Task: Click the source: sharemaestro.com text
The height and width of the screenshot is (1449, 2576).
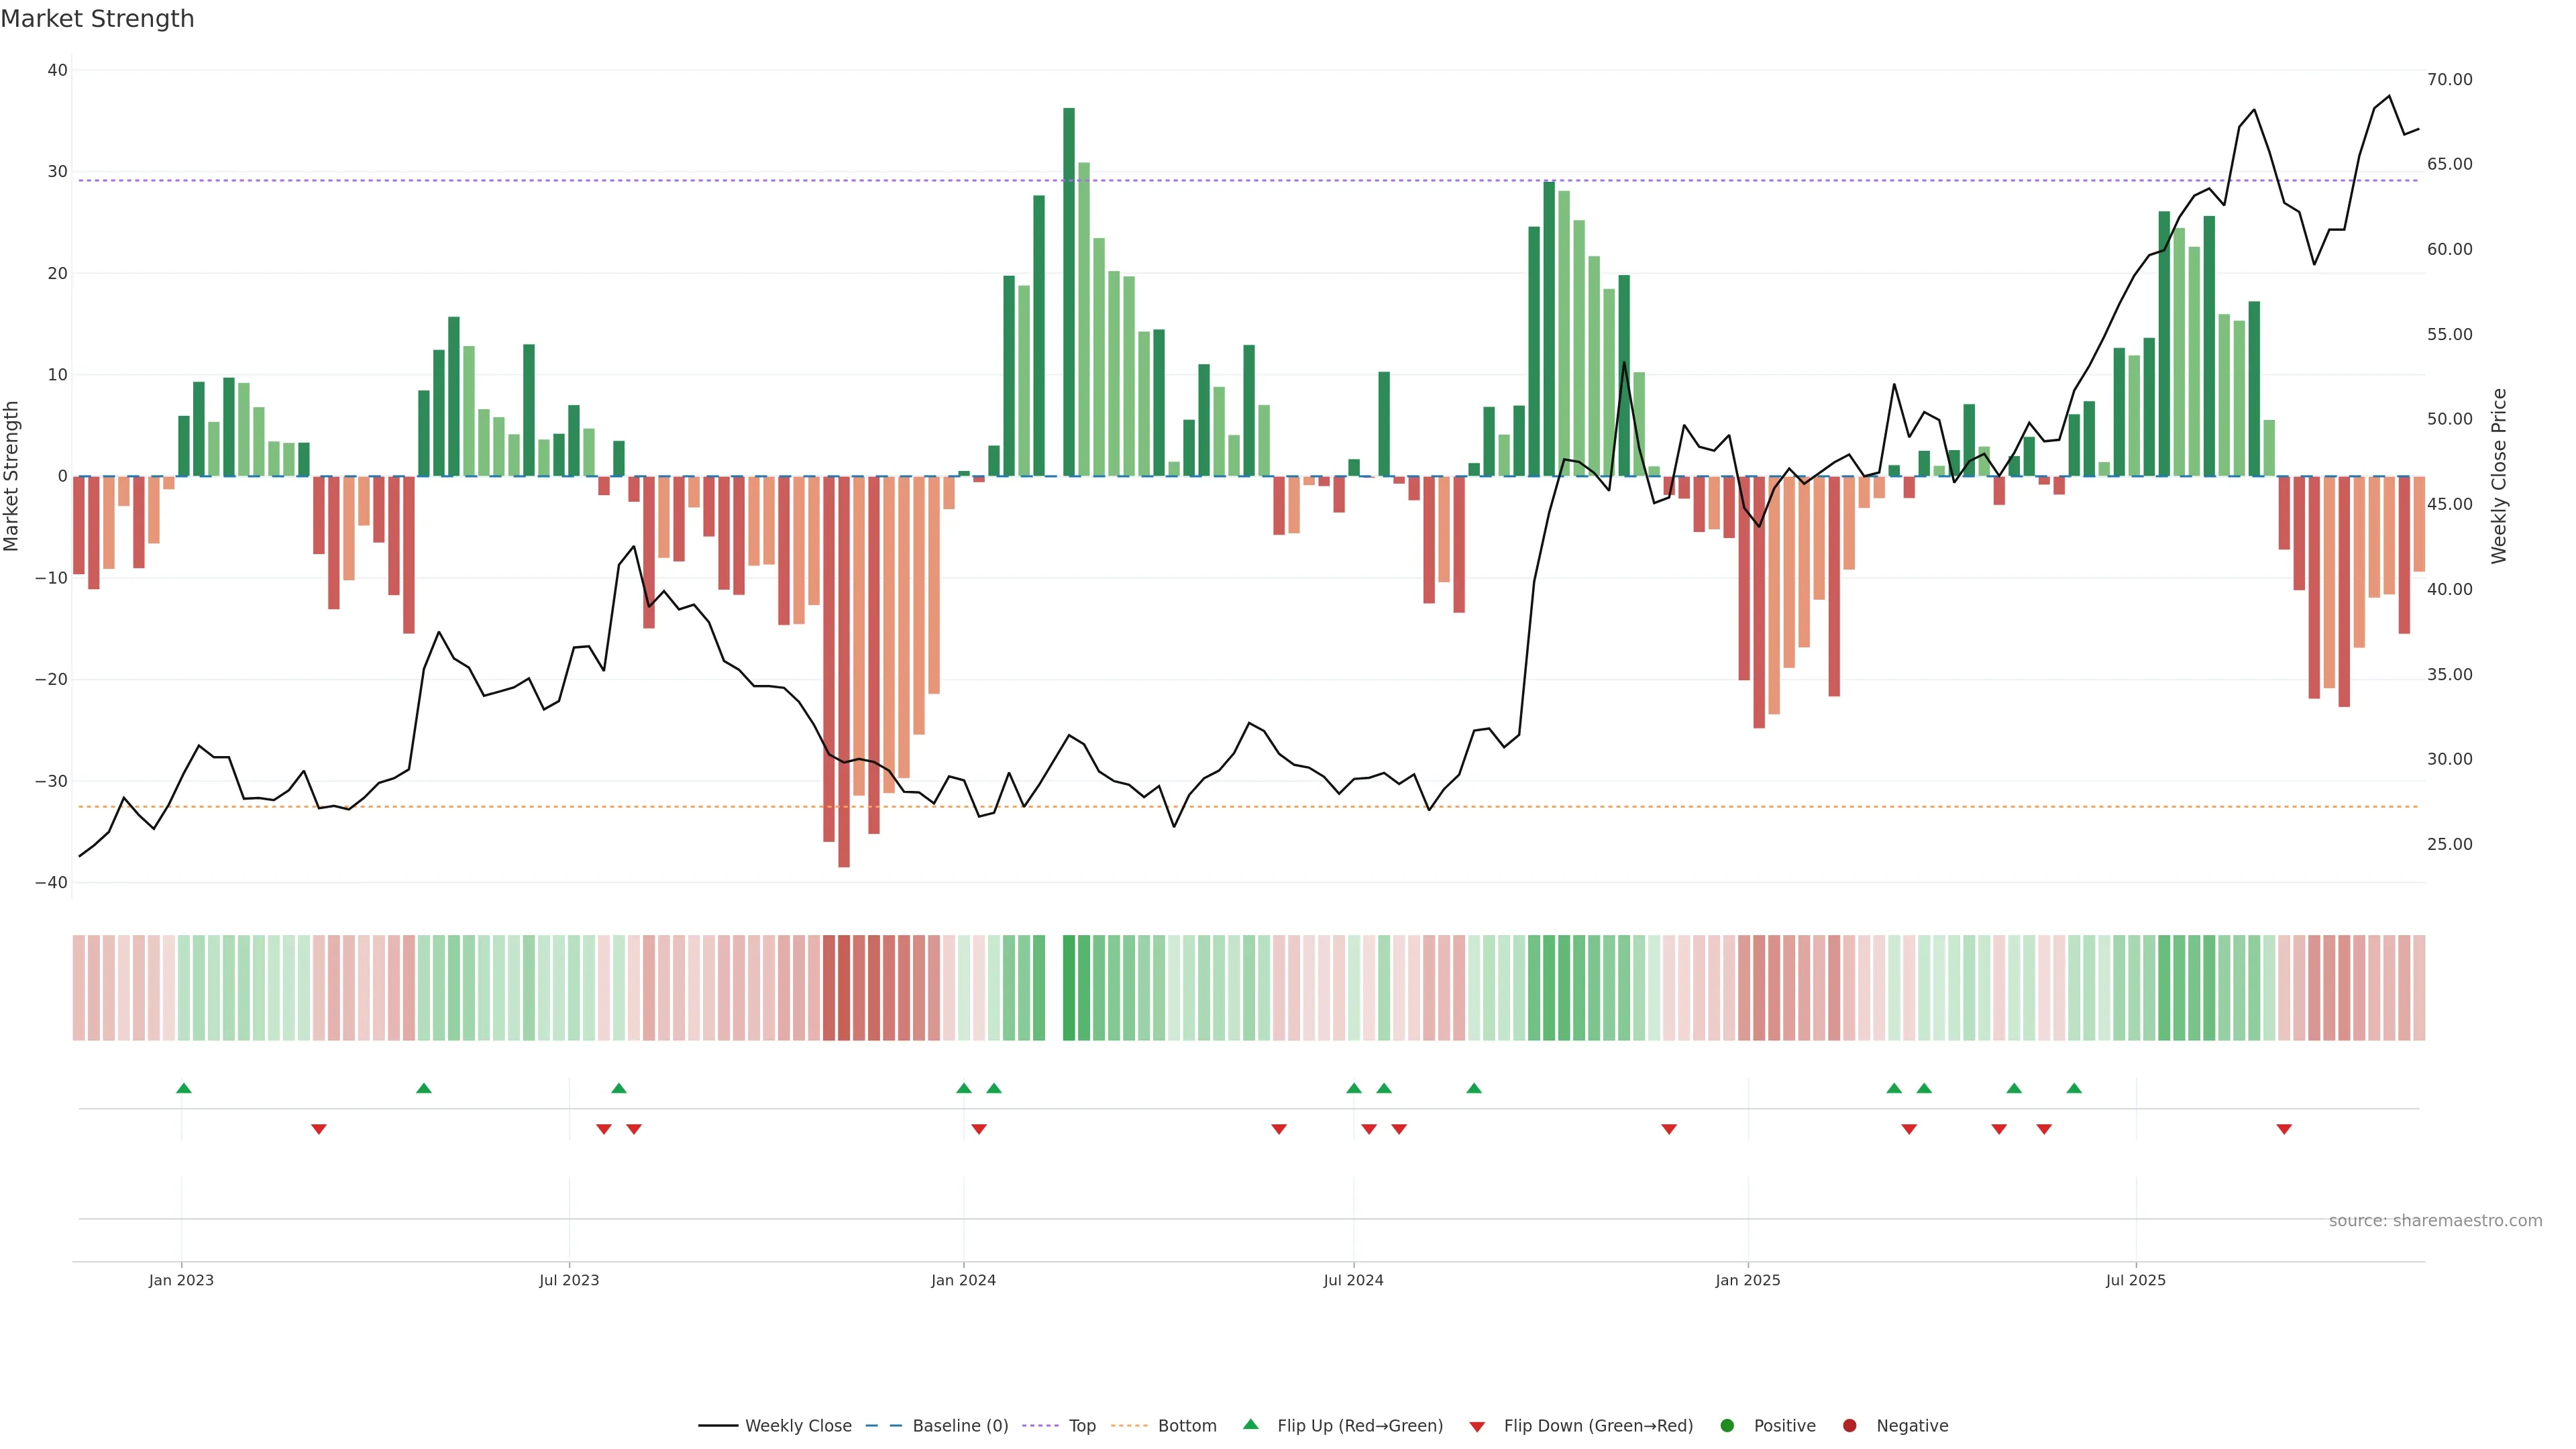Action: [2435, 1221]
